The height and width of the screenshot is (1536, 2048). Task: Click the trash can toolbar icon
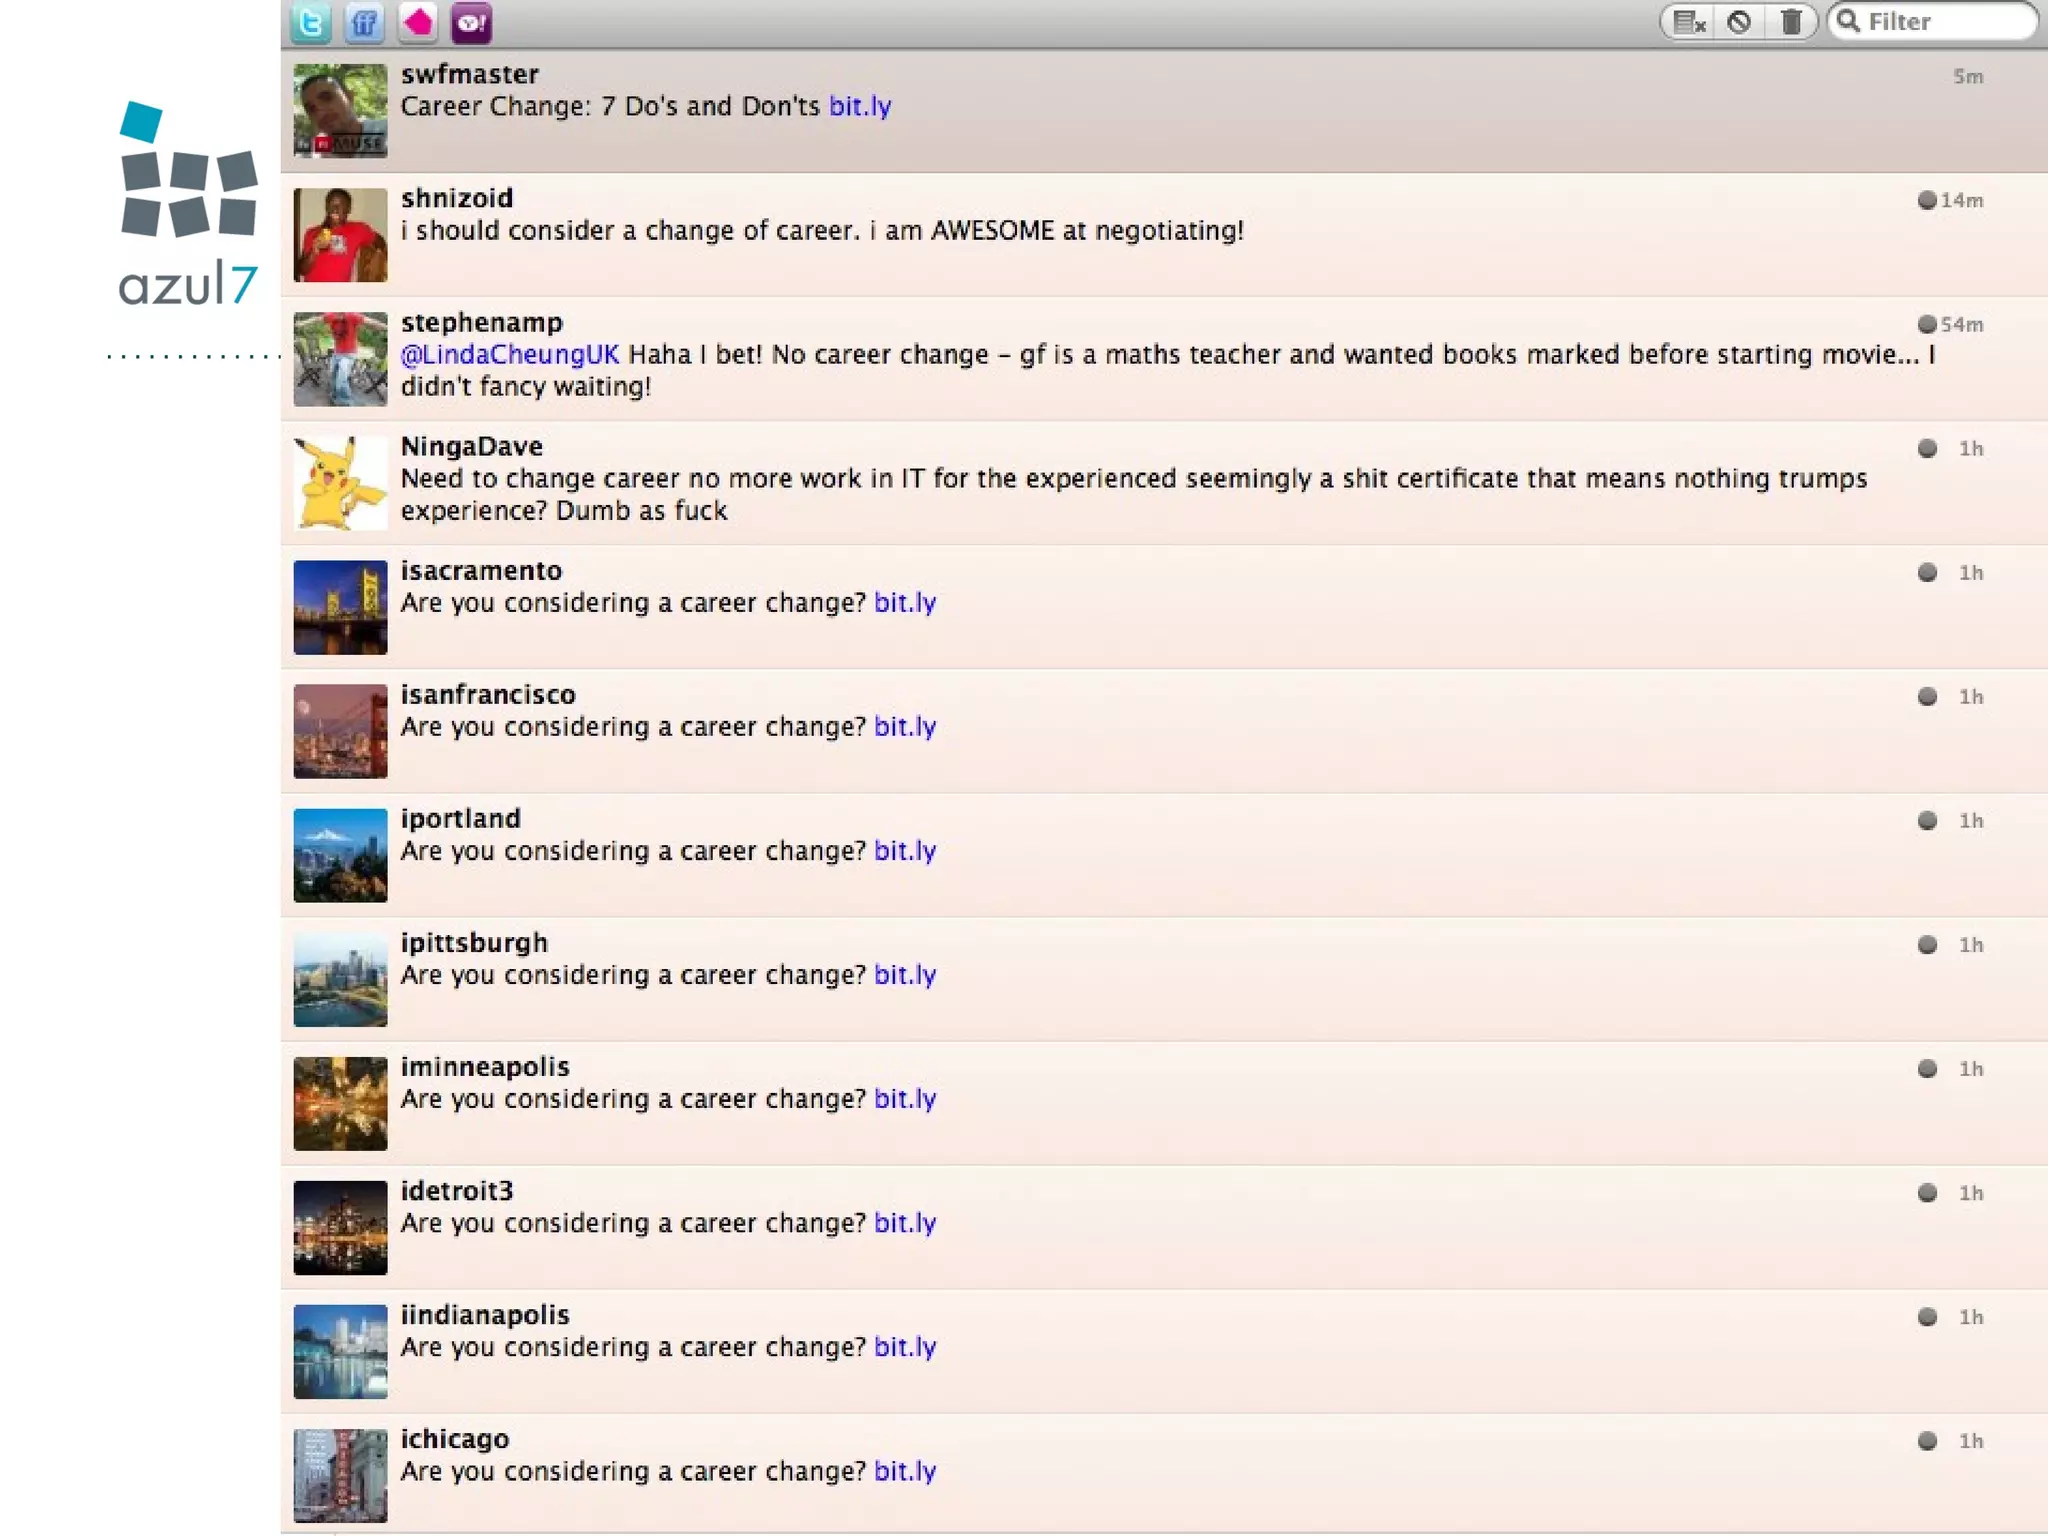coord(1791,22)
